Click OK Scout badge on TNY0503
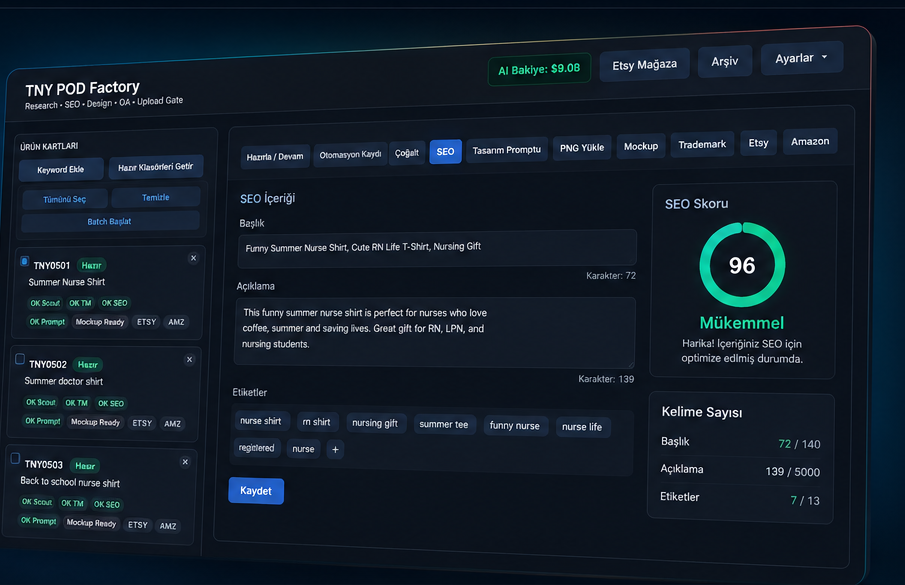Viewport: 905px width, 585px height. tap(37, 502)
